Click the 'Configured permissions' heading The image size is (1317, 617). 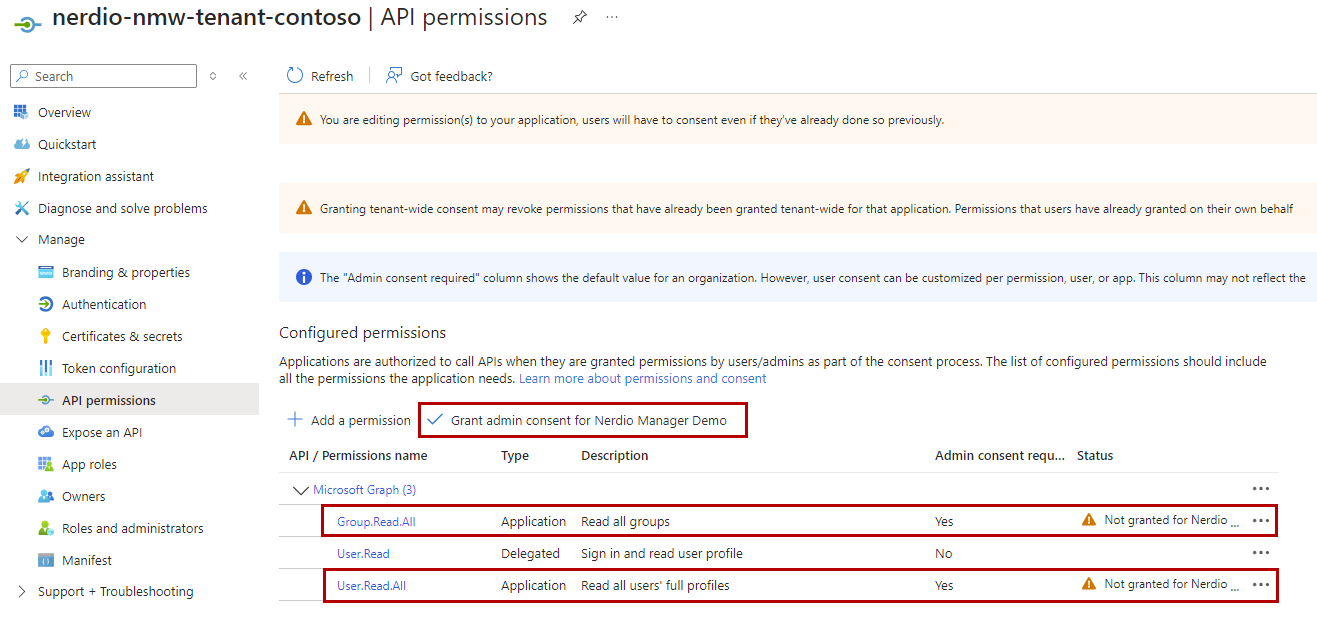click(x=362, y=332)
